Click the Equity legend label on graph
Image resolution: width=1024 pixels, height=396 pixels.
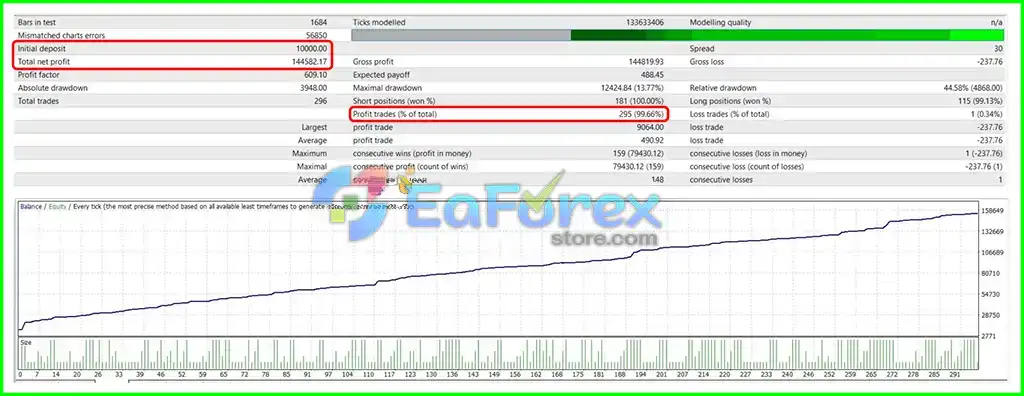(57, 206)
